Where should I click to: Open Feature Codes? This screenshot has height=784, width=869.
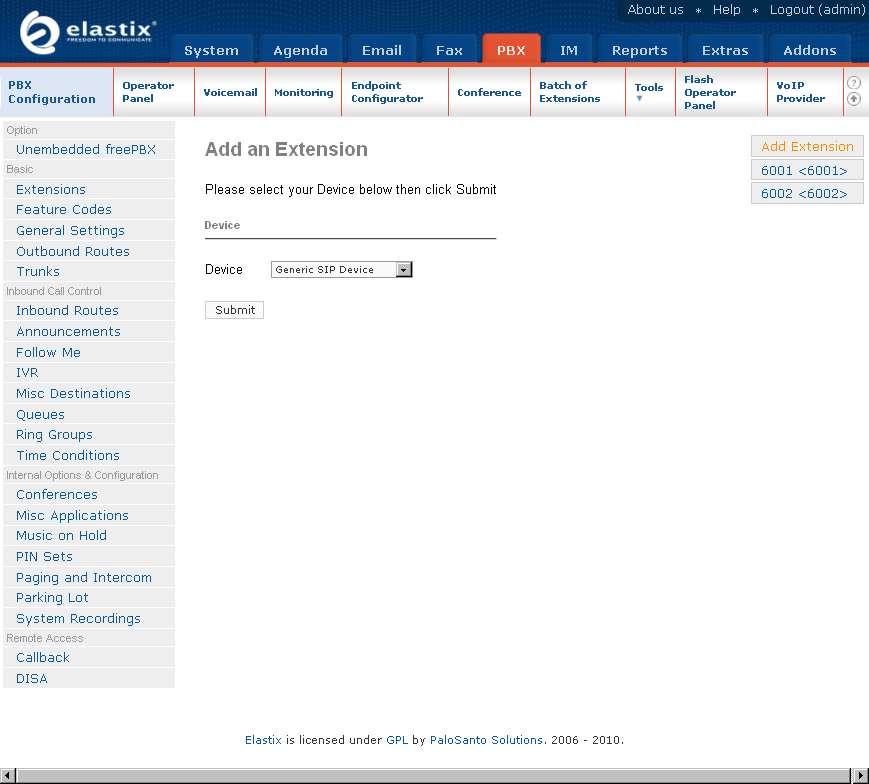coord(89,209)
